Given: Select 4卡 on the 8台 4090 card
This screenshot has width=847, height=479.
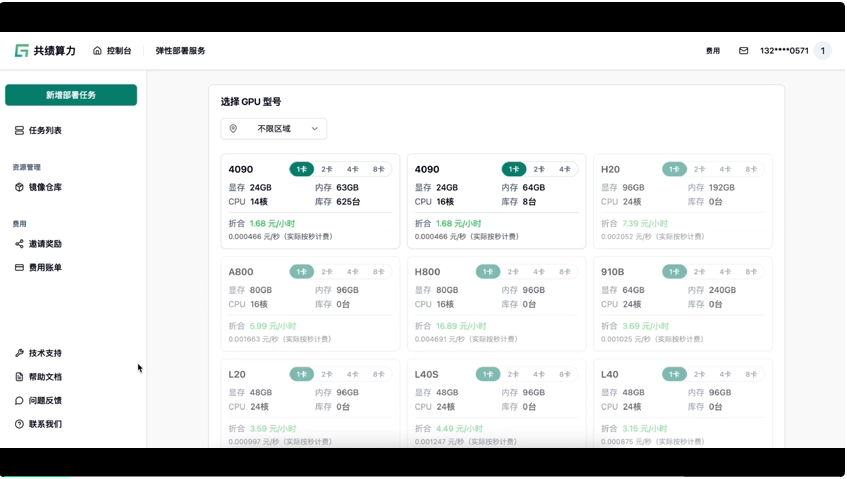Looking at the screenshot, I should tap(565, 170).
